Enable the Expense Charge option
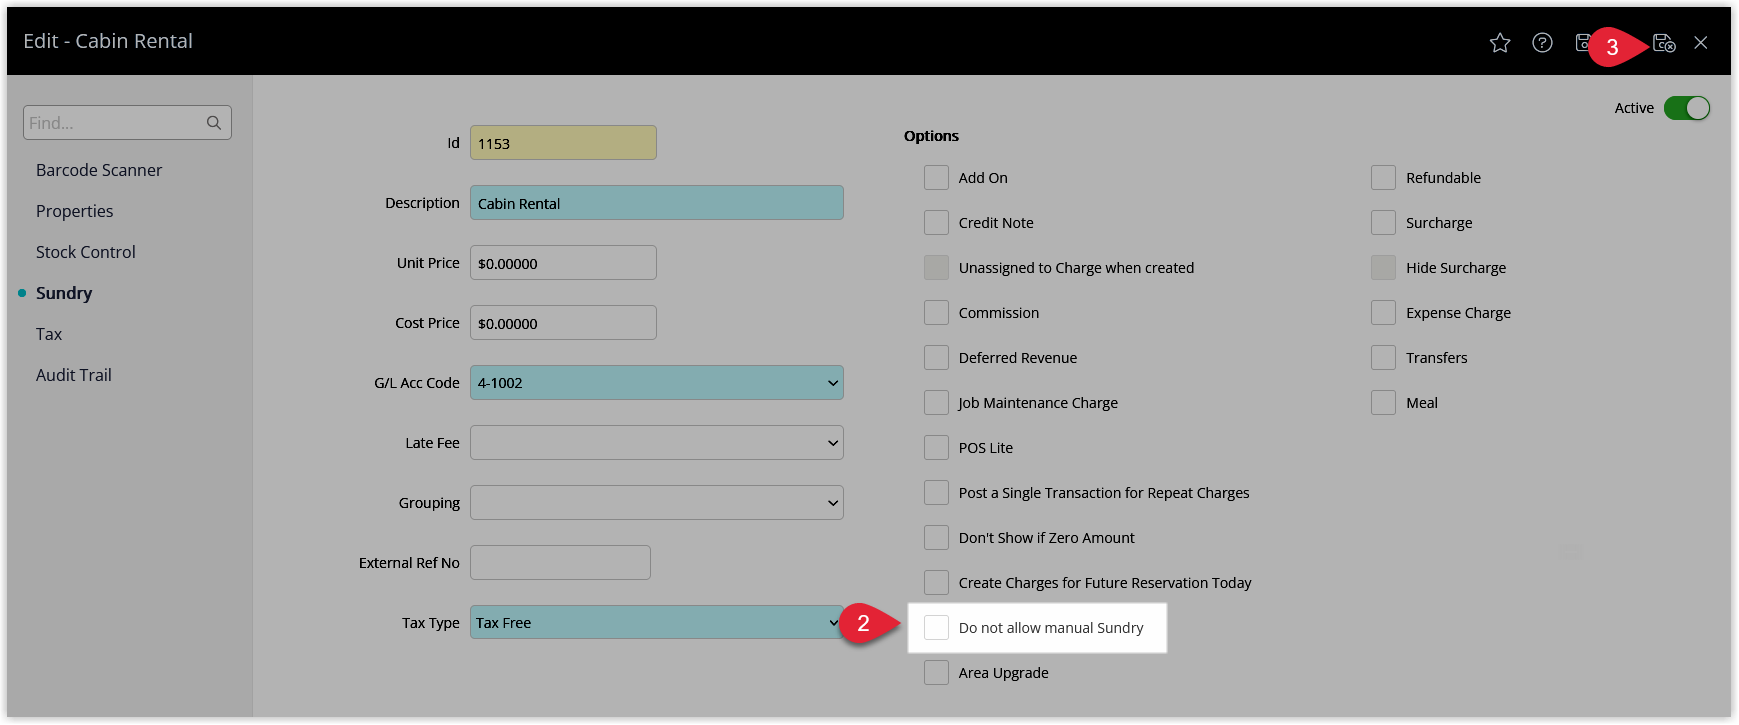 [1383, 313]
